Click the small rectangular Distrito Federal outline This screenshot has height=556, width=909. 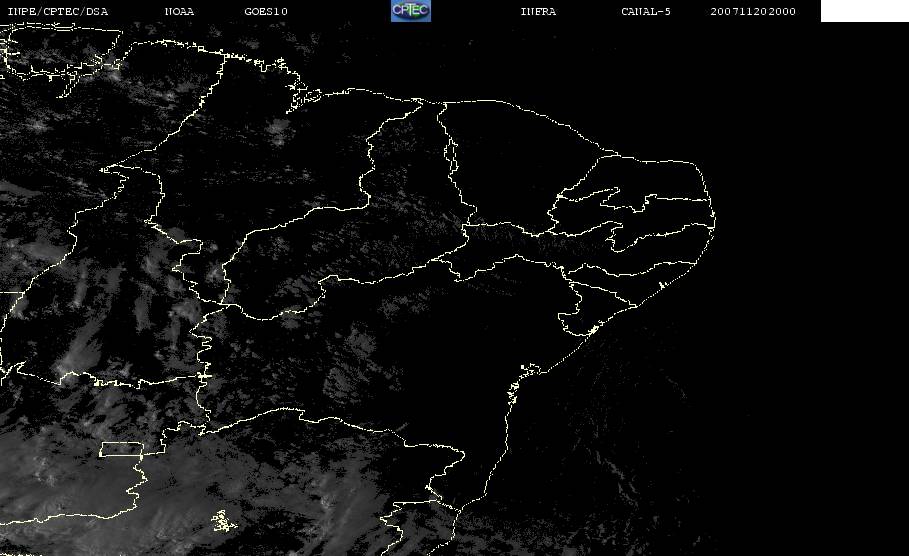(131, 449)
